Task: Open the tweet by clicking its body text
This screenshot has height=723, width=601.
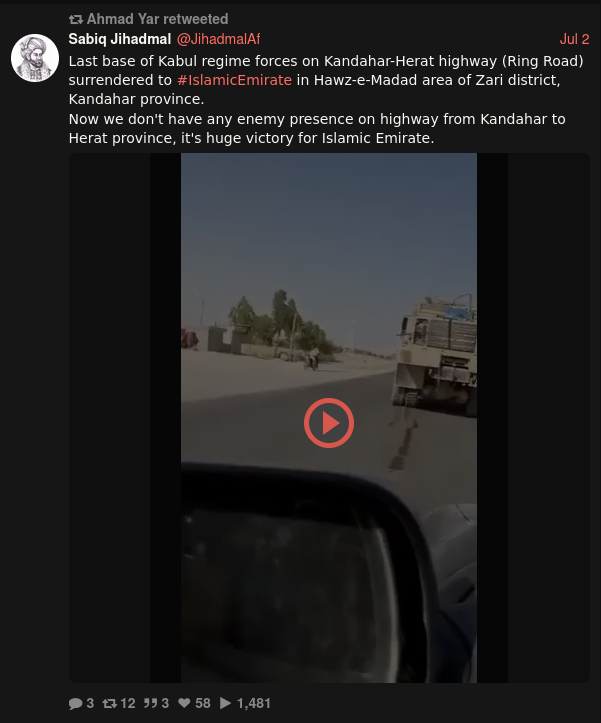Action: pos(326,100)
